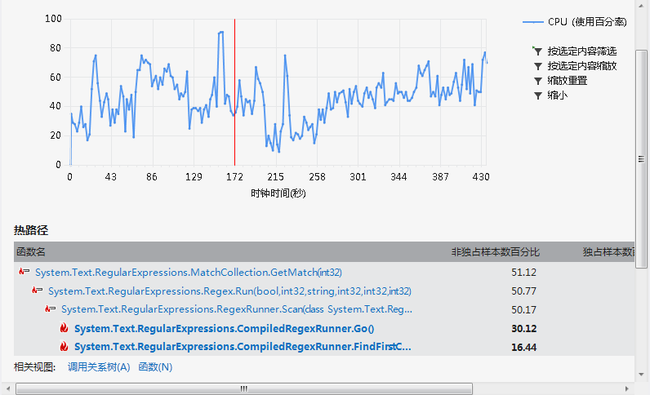650x395 pixels.
Task: Click the horizontal scrollbar right arrow
Action: 627,388
